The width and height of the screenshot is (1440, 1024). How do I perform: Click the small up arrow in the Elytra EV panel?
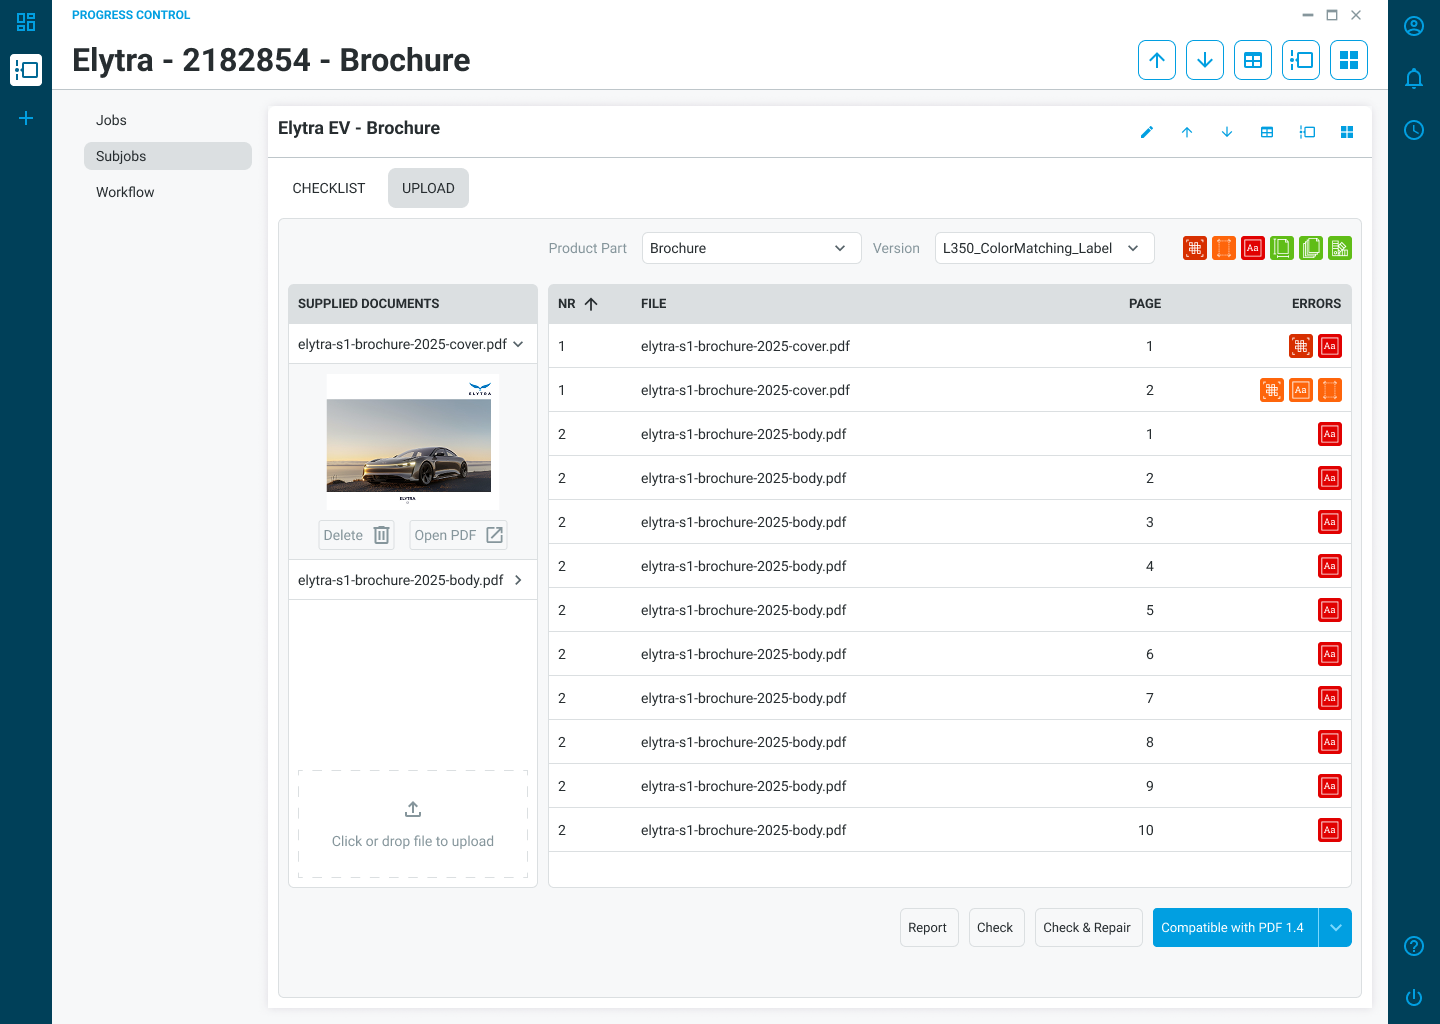1187,132
